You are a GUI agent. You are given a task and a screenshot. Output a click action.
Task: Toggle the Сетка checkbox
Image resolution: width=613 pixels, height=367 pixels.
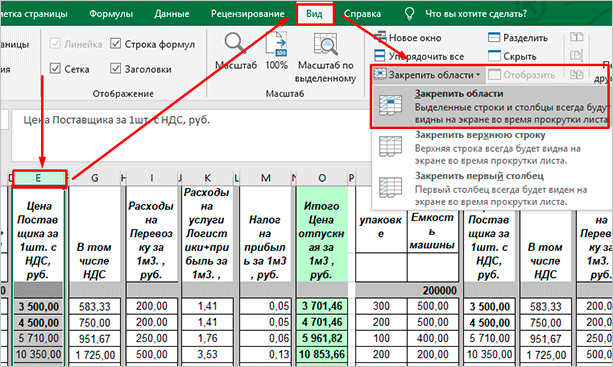point(55,68)
